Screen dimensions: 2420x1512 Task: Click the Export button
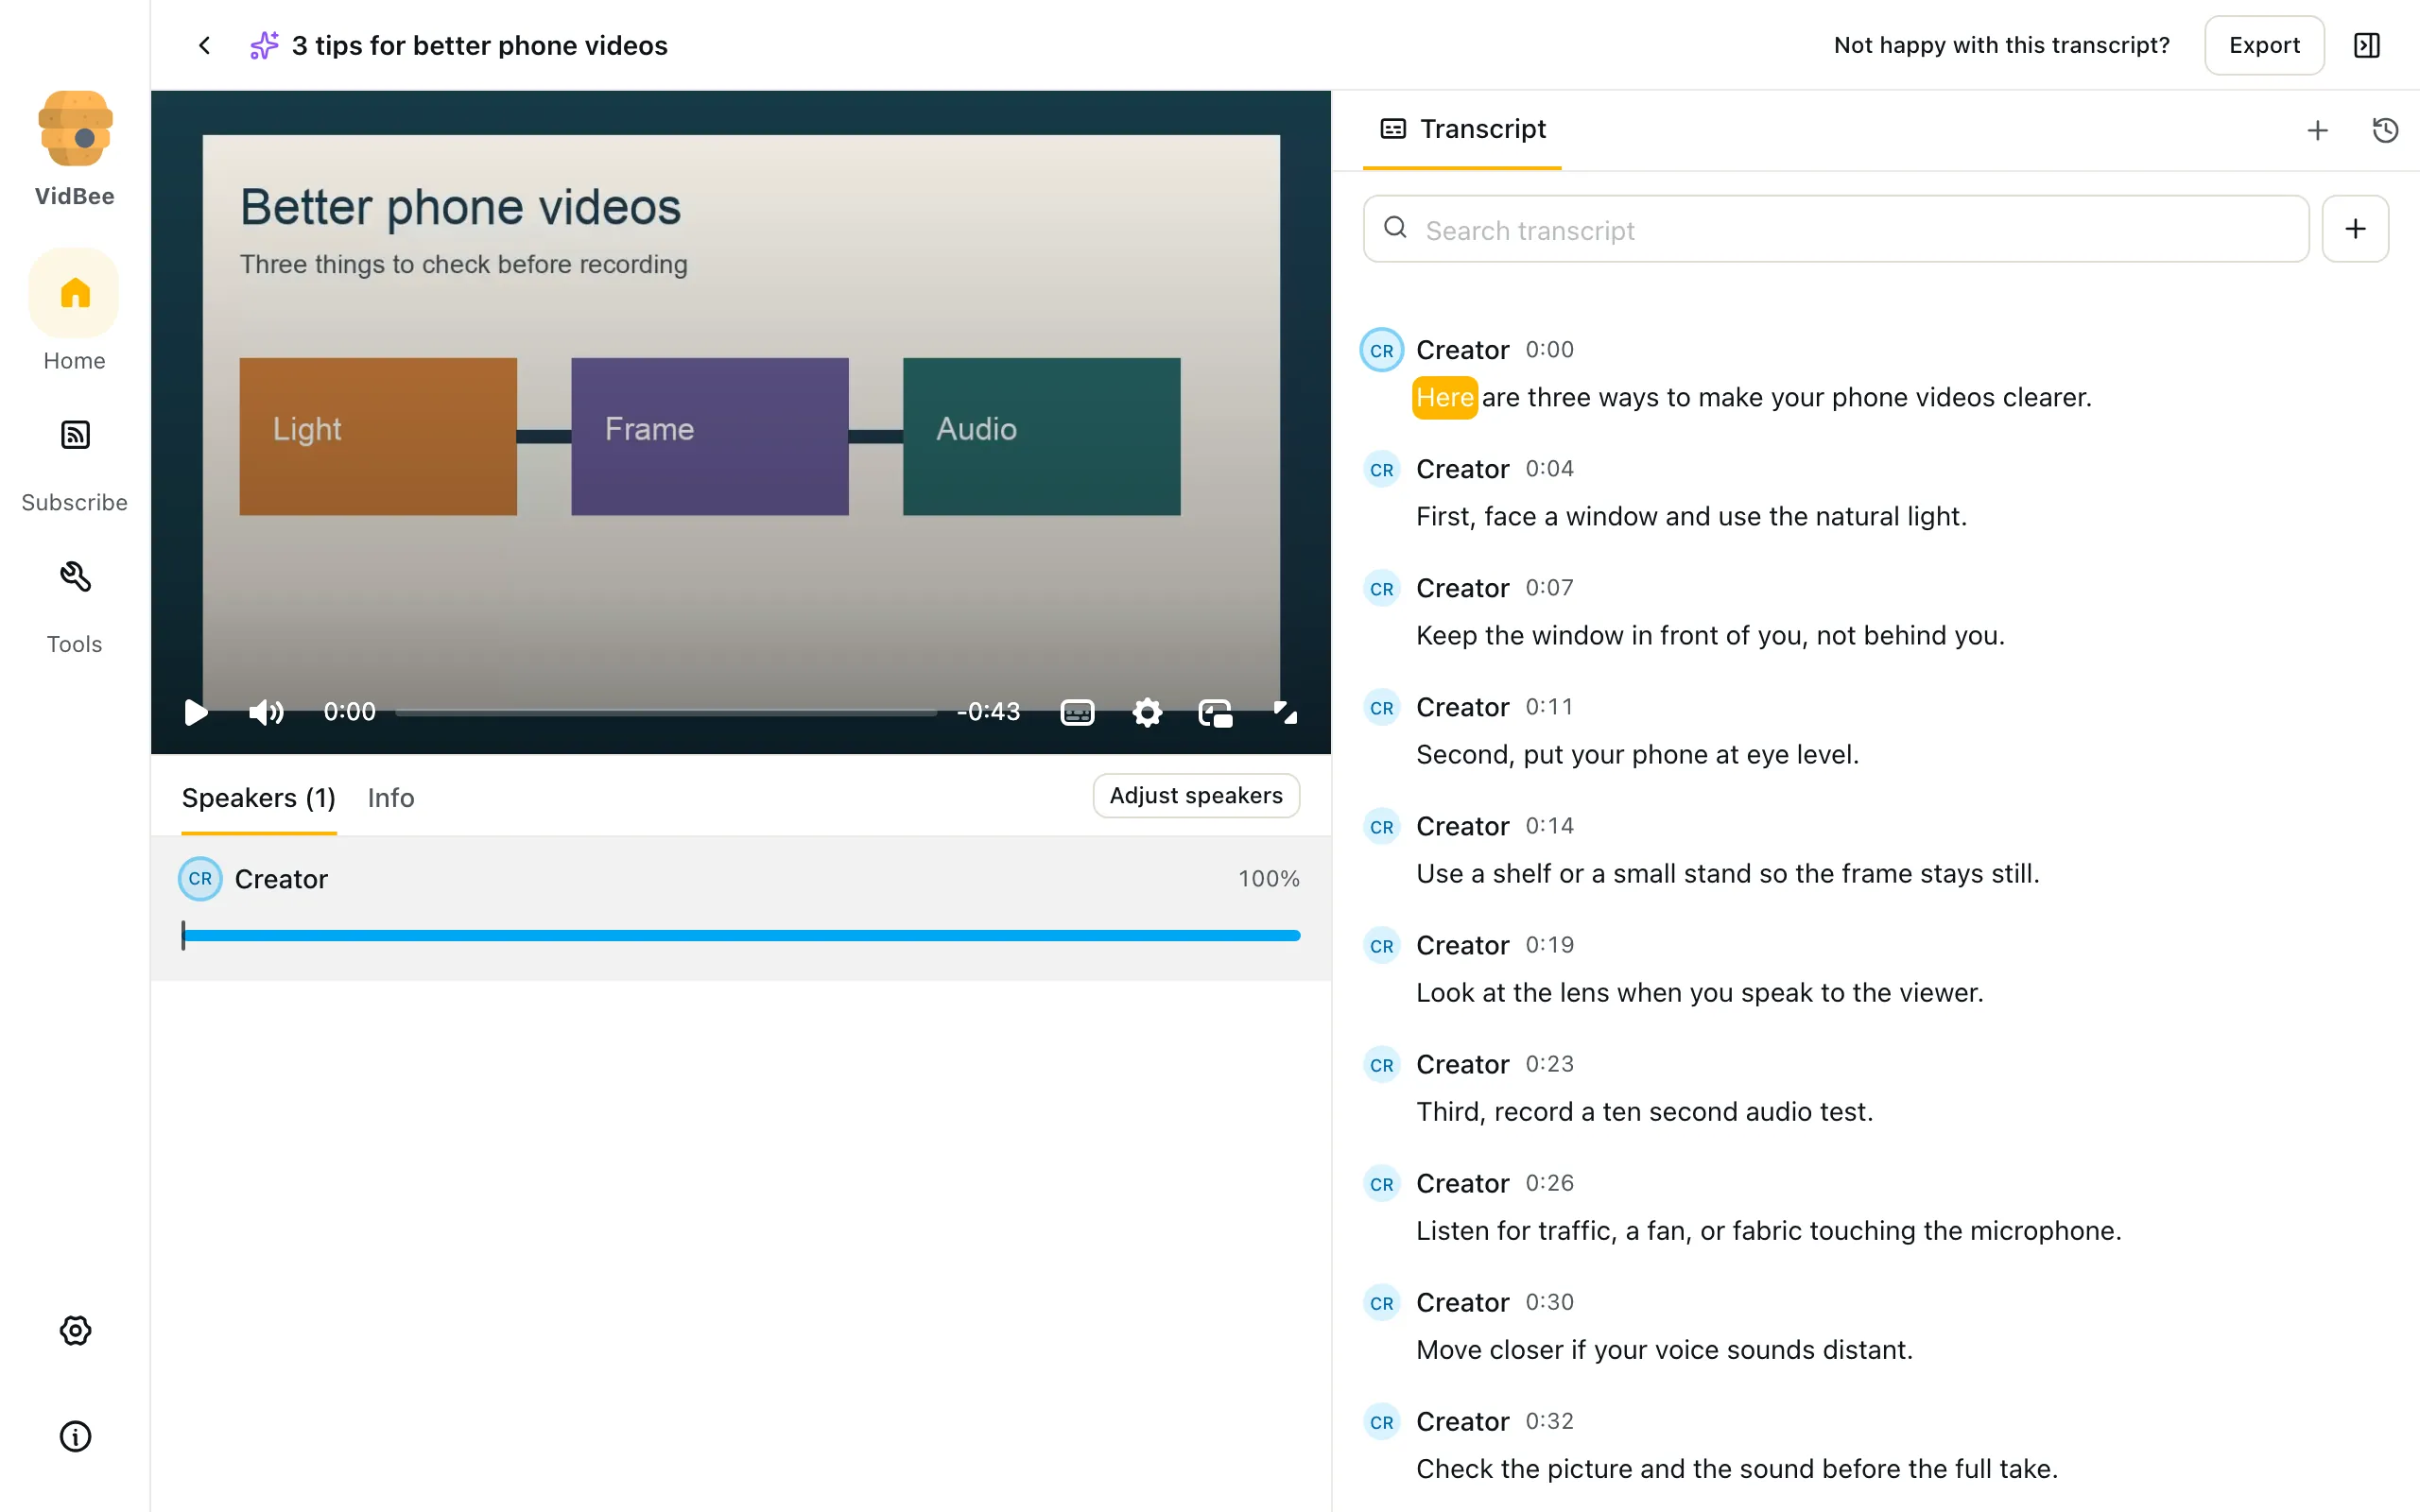pyautogui.click(x=2264, y=45)
